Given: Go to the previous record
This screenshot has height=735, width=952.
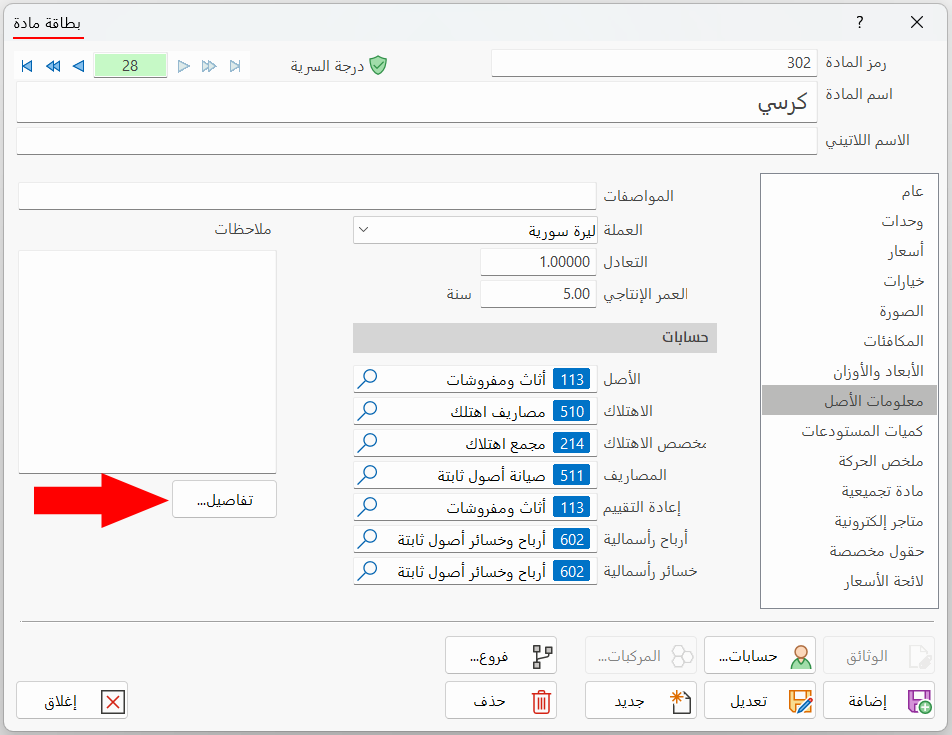Looking at the screenshot, I should click(78, 66).
